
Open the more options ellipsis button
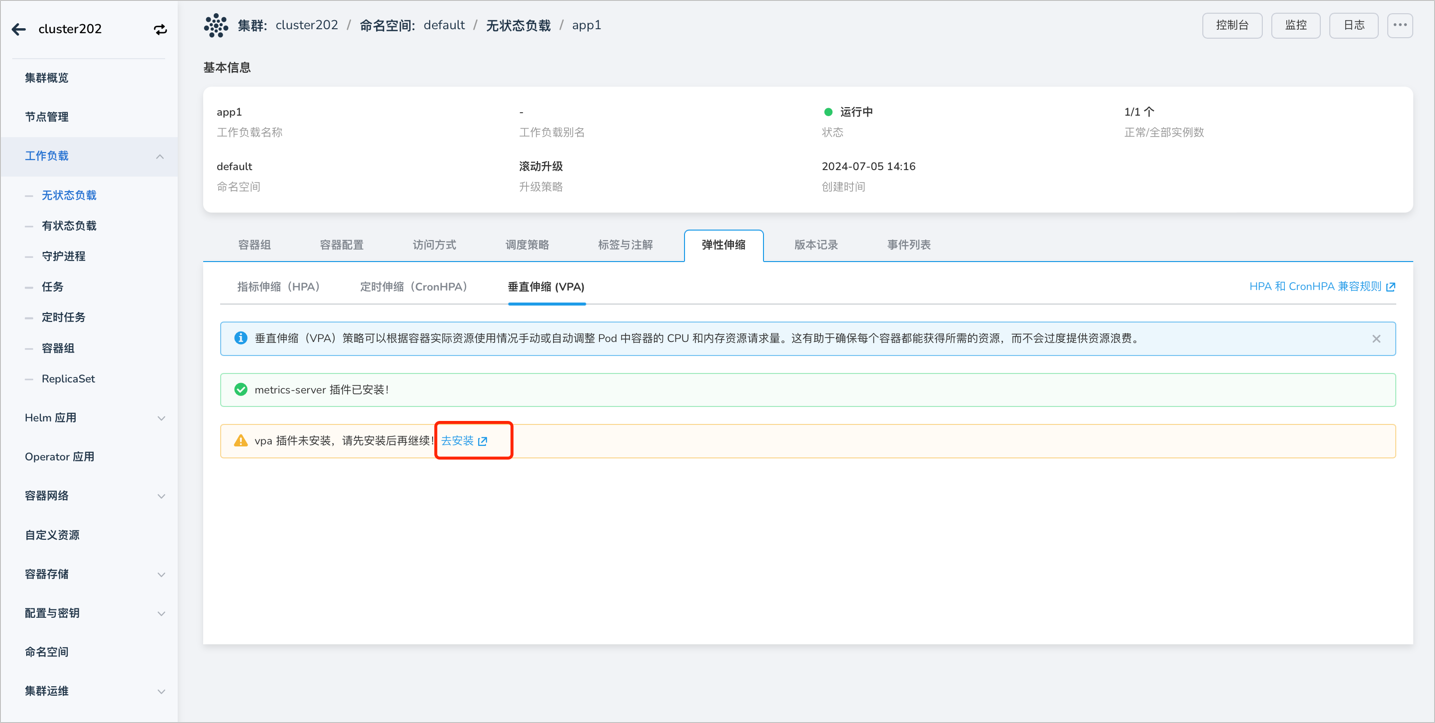coord(1400,26)
